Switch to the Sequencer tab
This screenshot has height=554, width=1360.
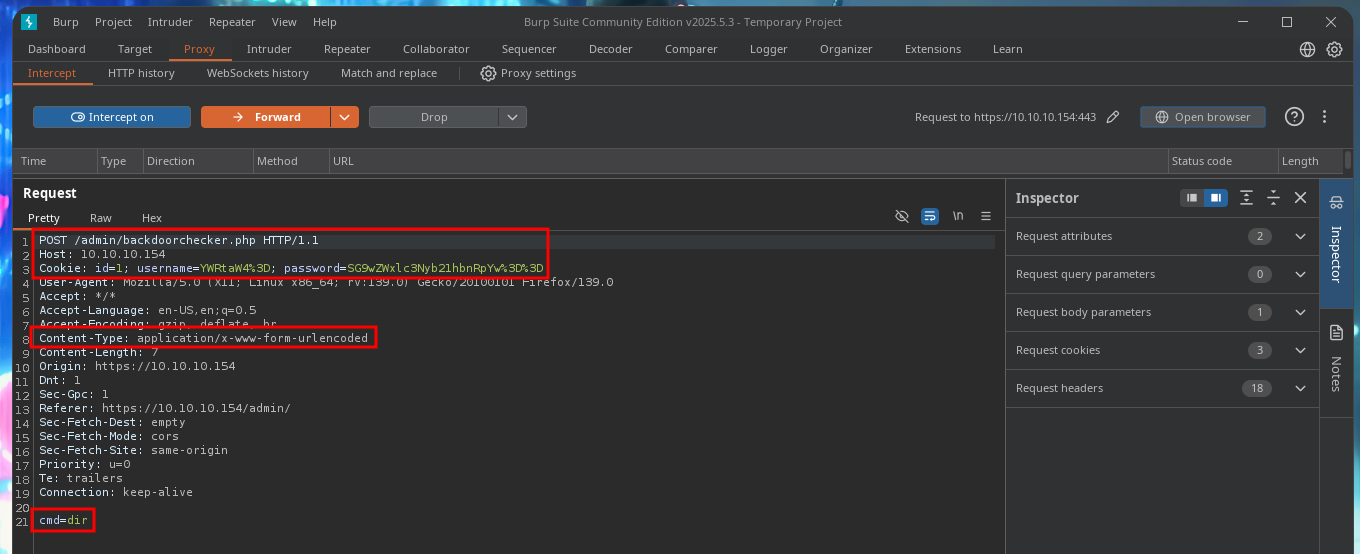[529, 49]
